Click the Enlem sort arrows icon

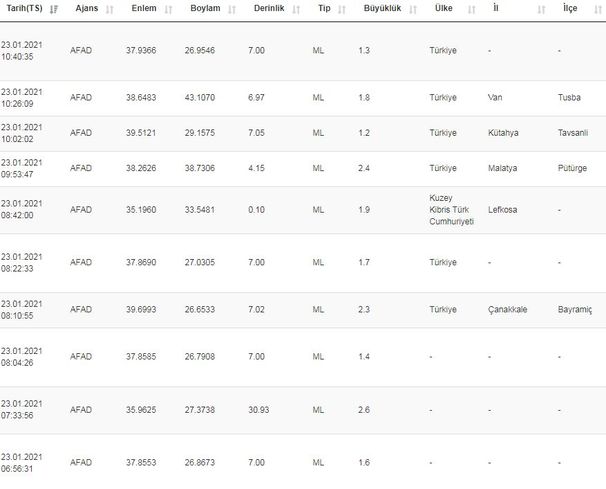coord(169,9)
